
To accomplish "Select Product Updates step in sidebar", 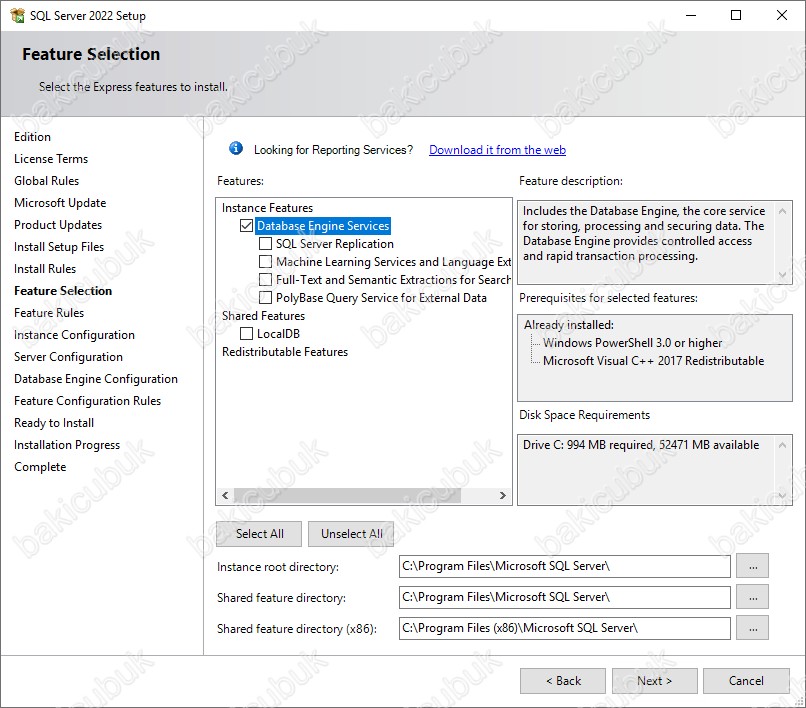I will pos(58,225).
